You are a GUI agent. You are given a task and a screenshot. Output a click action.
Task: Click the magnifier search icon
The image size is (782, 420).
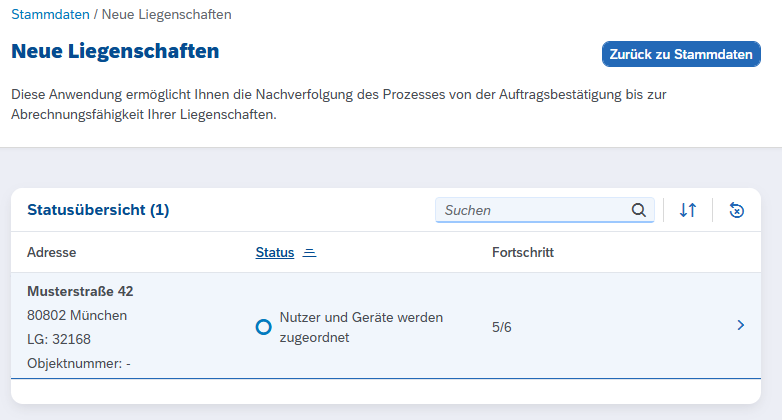pyautogui.click(x=639, y=210)
